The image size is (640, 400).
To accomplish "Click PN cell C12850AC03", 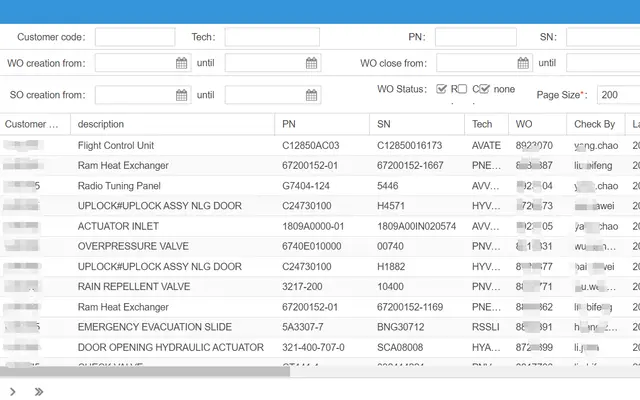I will (x=322, y=145).
